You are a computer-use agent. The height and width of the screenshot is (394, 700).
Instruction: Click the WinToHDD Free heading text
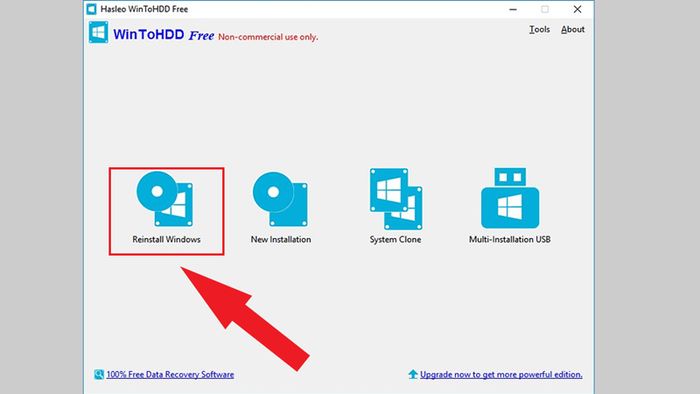163,34
